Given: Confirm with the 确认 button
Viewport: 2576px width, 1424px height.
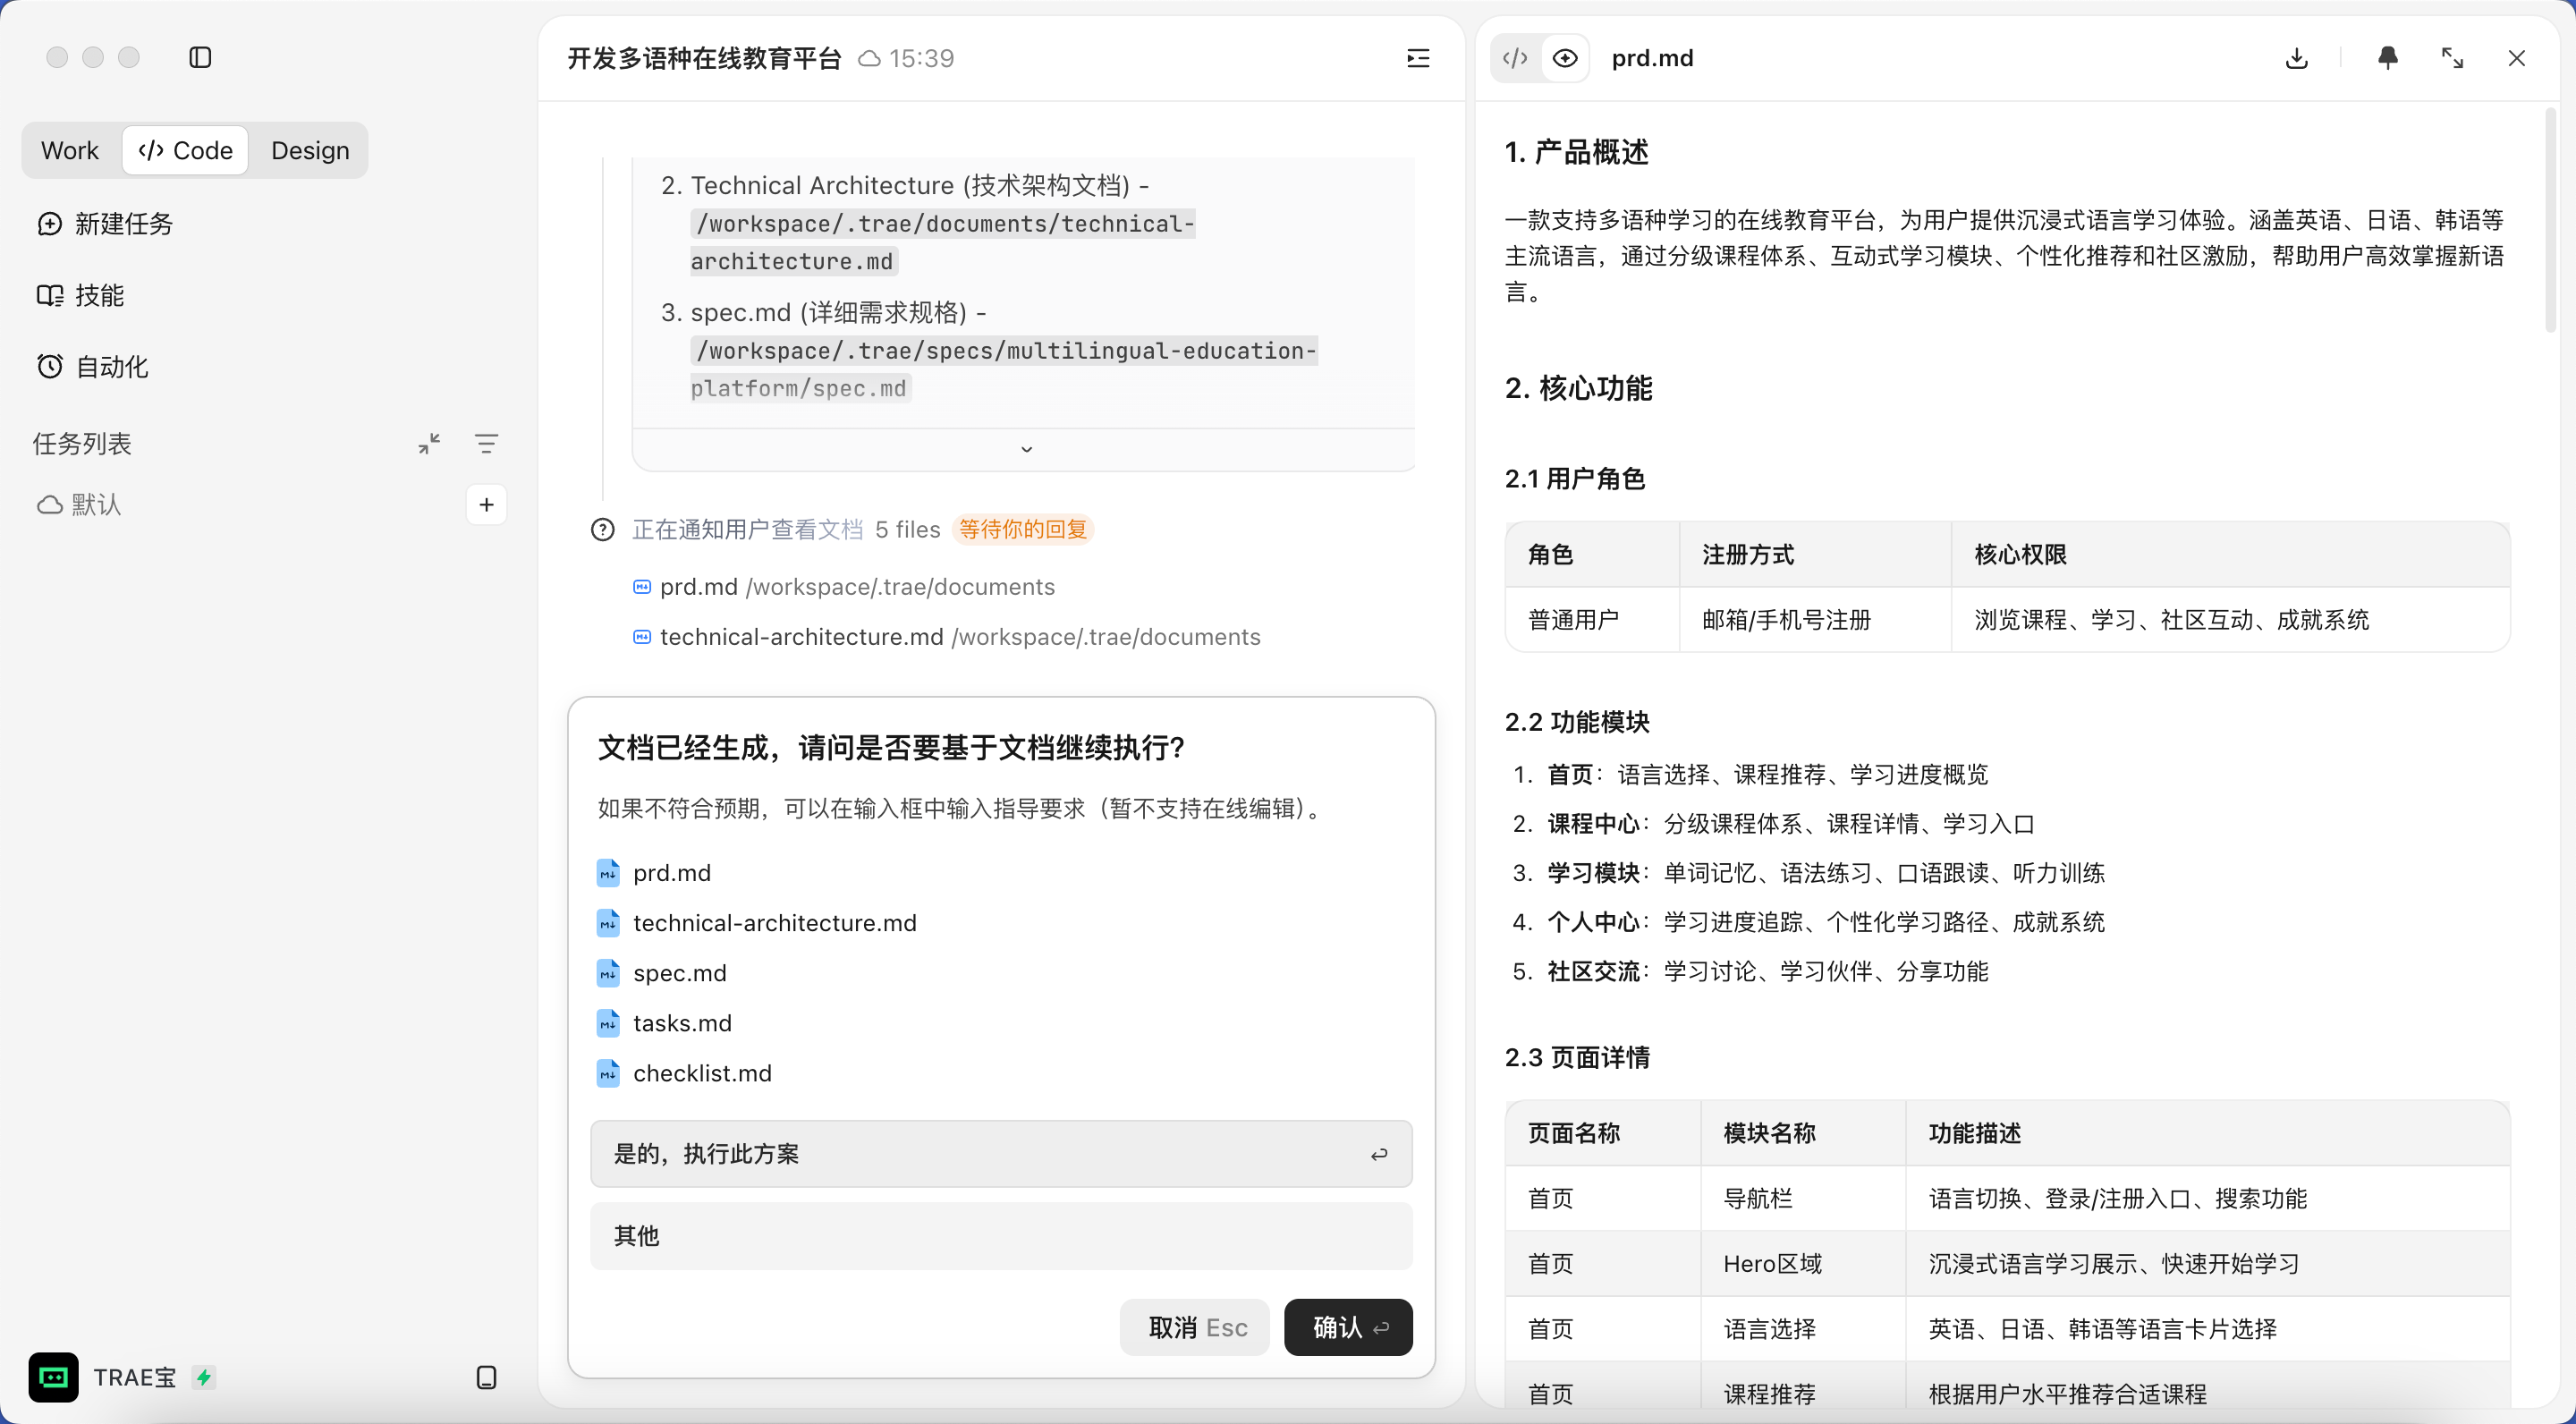Looking at the screenshot, I should (1348, 1327).
